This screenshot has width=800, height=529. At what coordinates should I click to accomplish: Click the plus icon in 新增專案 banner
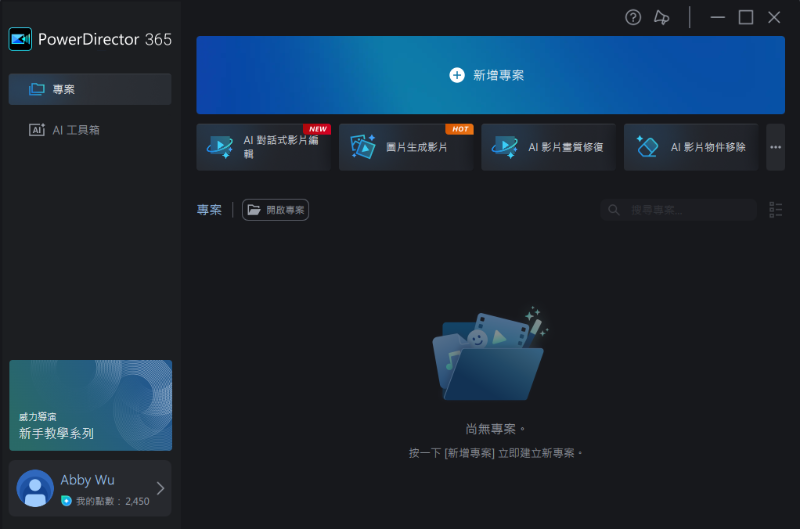coord(457,75)
